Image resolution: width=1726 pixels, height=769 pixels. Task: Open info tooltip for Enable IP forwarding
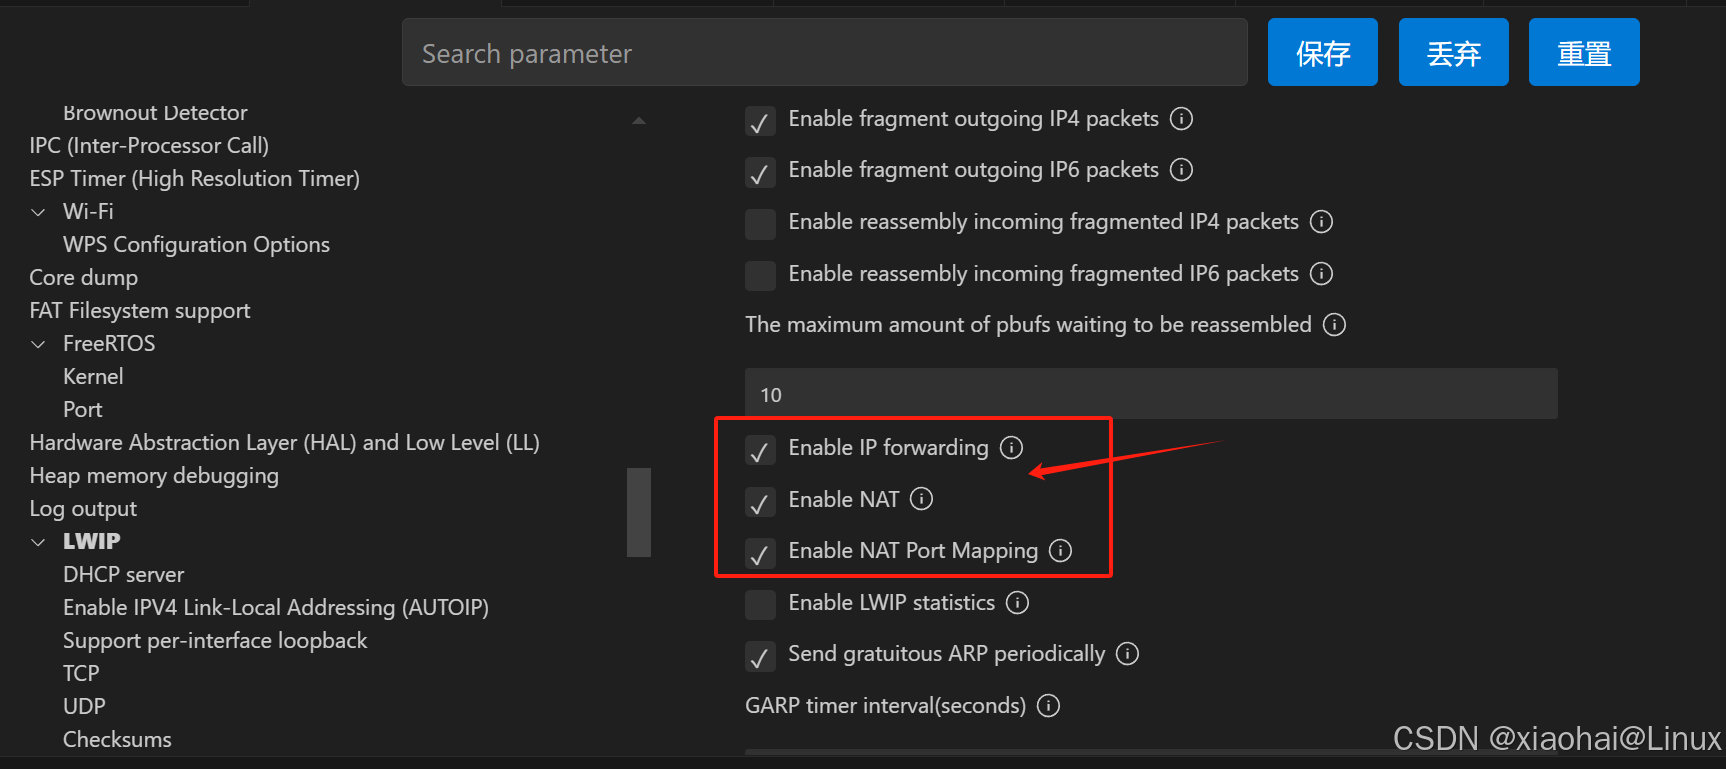(x=1012, y=448)
